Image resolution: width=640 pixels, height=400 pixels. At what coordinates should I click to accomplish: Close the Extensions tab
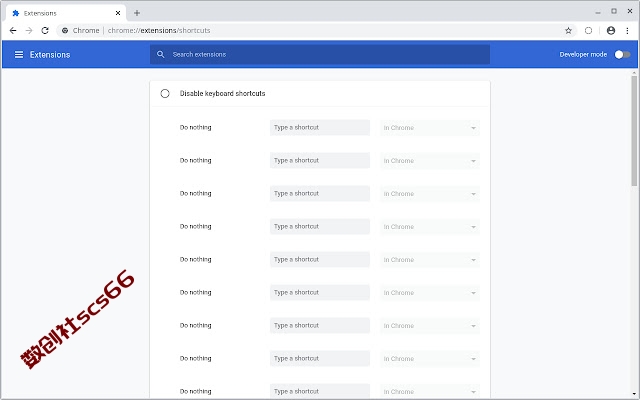pos(118,13)
